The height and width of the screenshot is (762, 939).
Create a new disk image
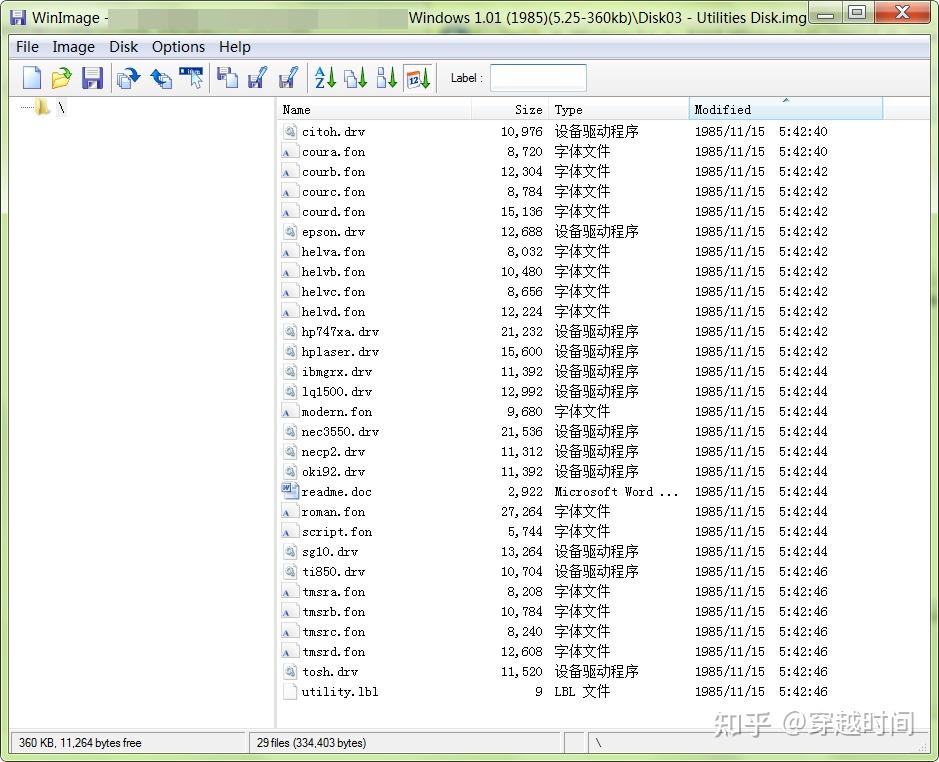pos(31,78)
